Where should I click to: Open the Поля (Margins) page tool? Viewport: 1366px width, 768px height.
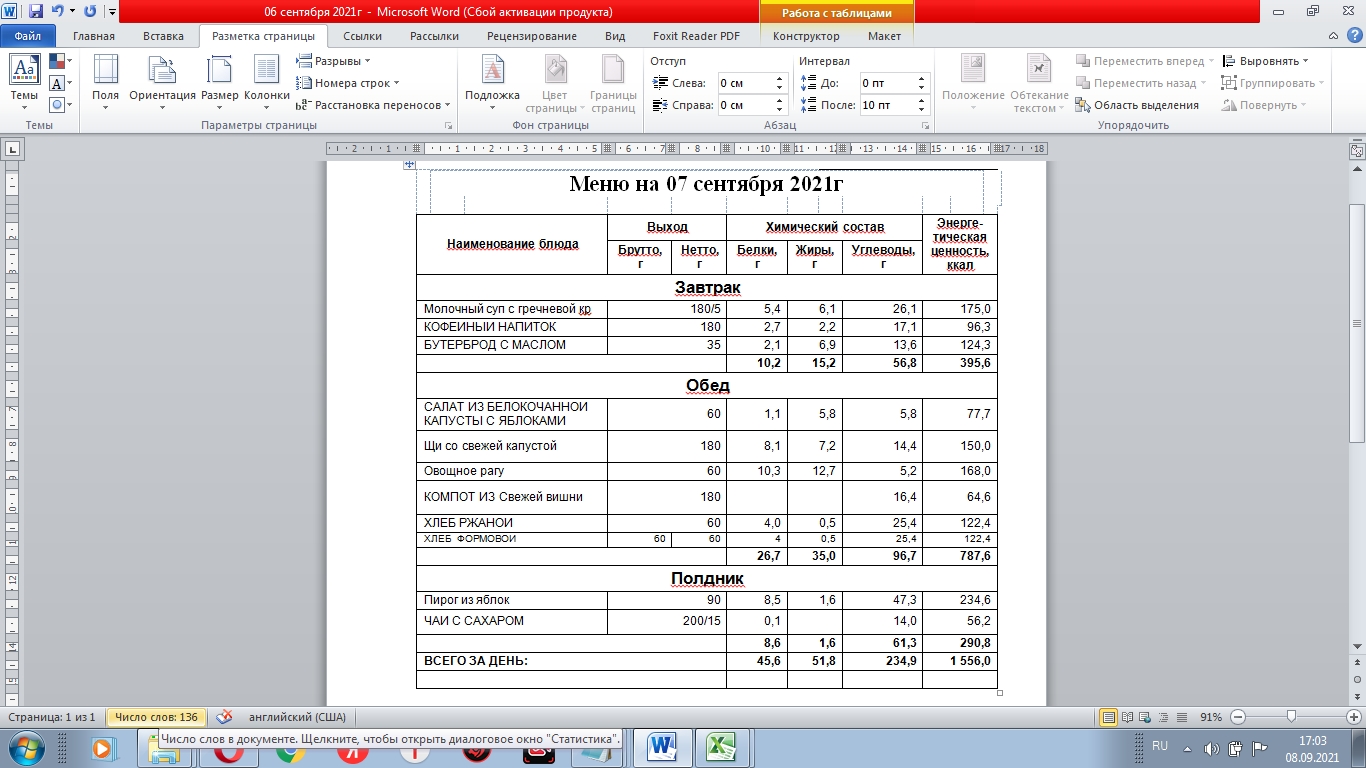tap(105, 80)
